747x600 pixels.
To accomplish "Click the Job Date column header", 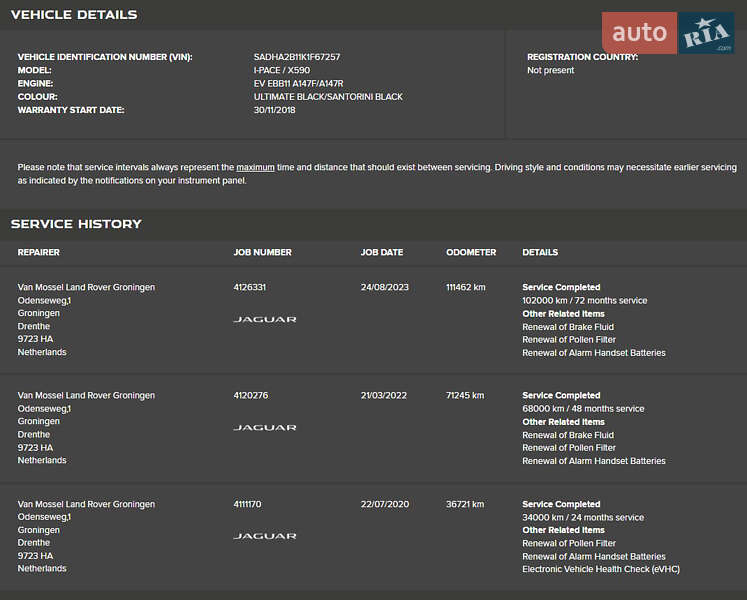I will coord(382,253).
